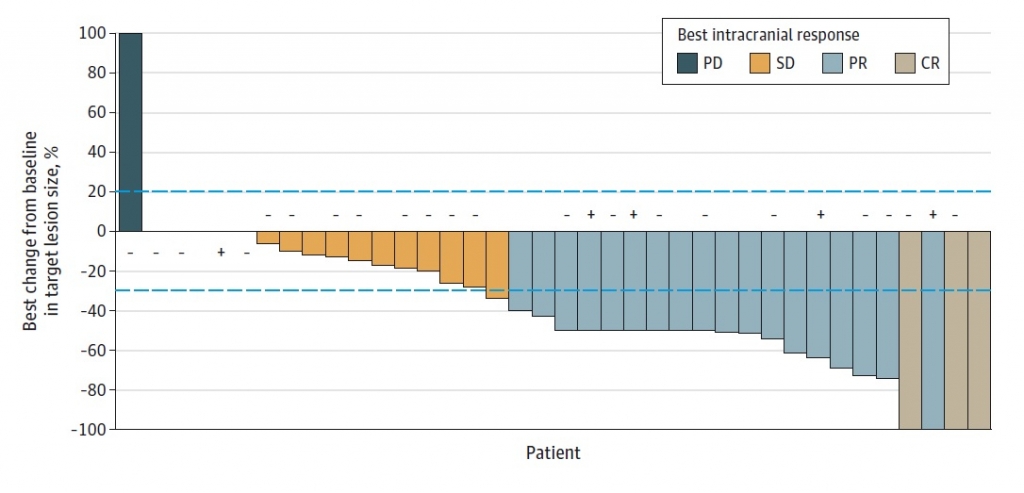Click the -60 tick label on y-axis

point(93,350)
